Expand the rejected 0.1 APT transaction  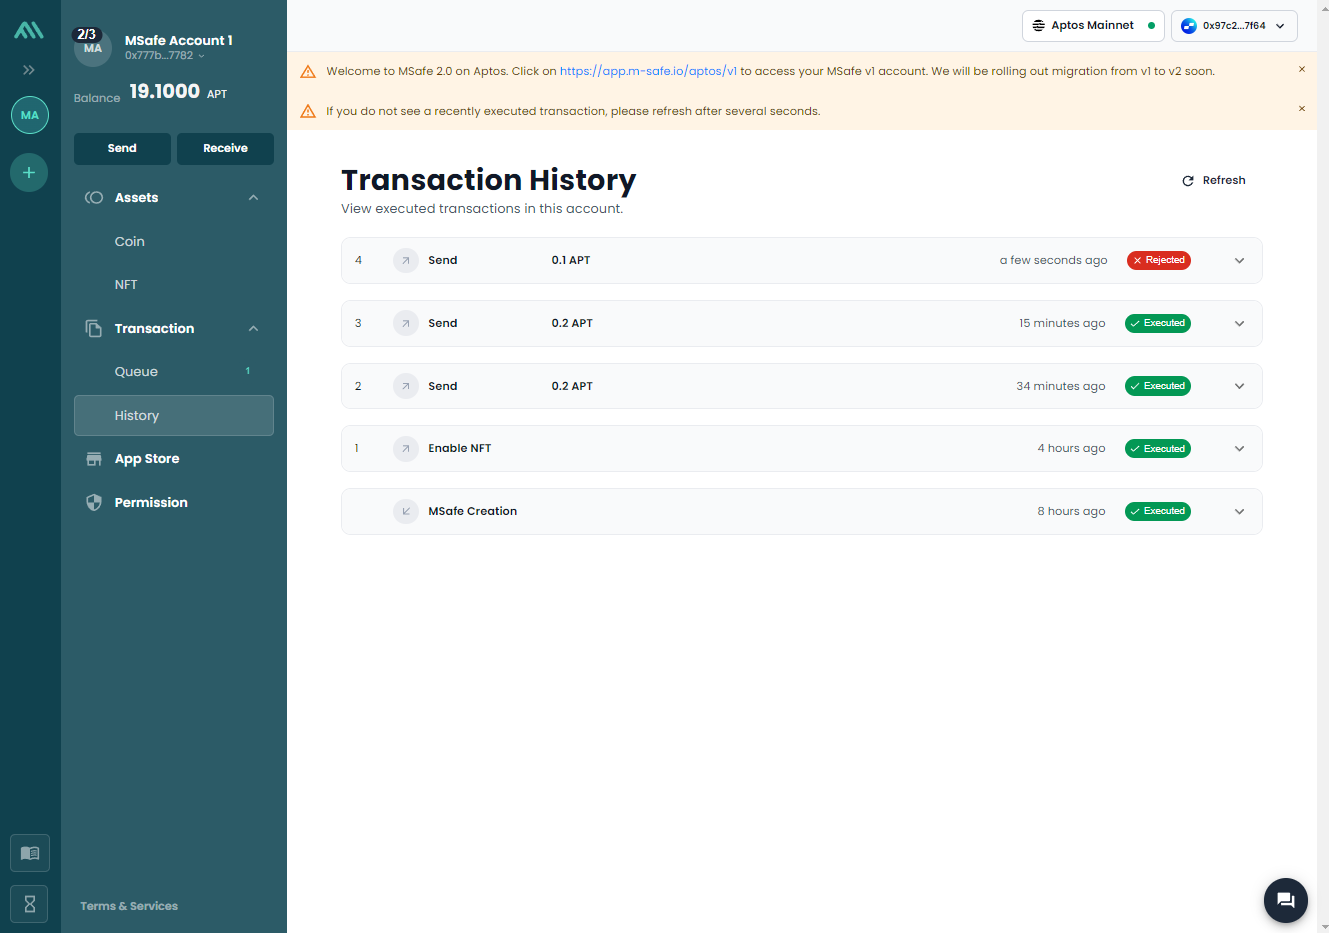[x=1239, y=261]
